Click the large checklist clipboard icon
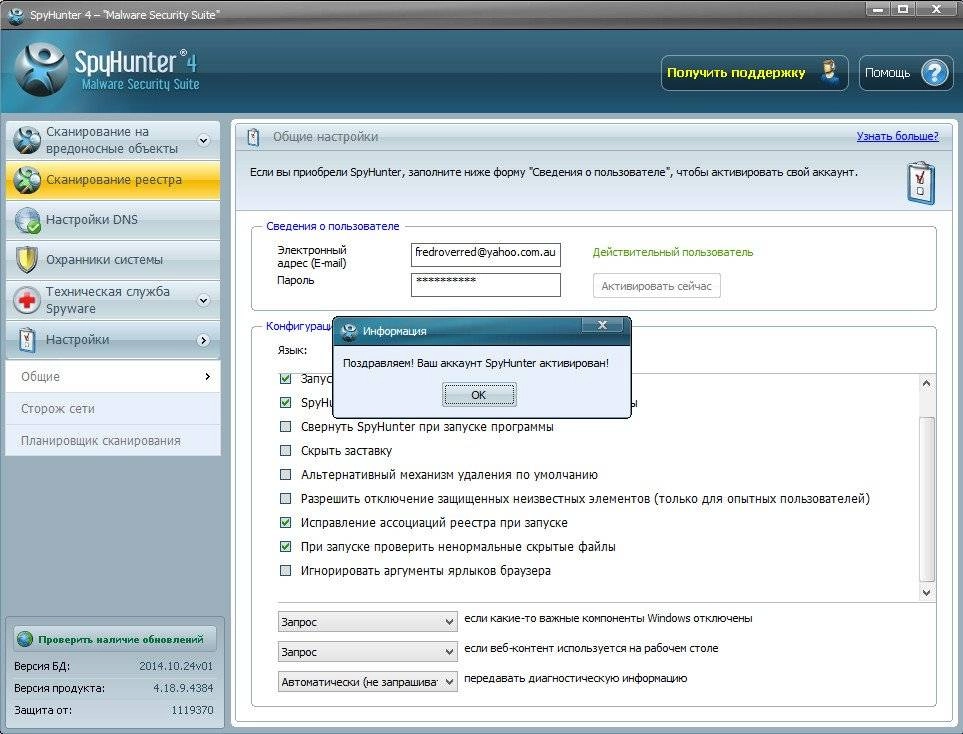Viewport: 963px width, 734px height. tap(920, 182)
